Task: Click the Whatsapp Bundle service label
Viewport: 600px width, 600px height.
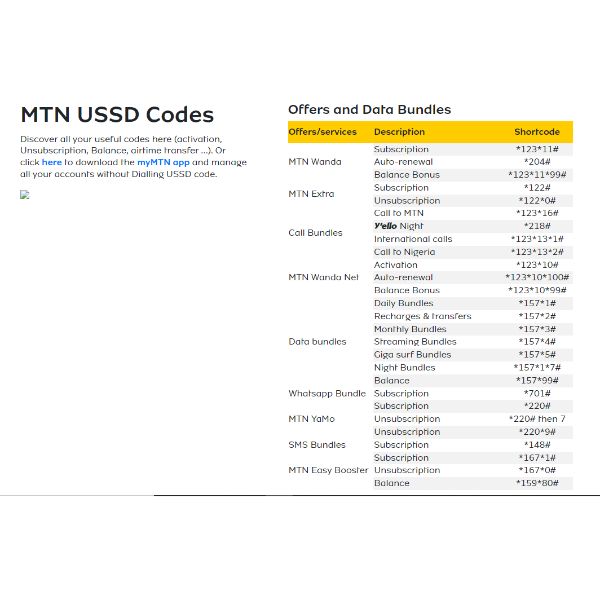Action: point(327,393)
